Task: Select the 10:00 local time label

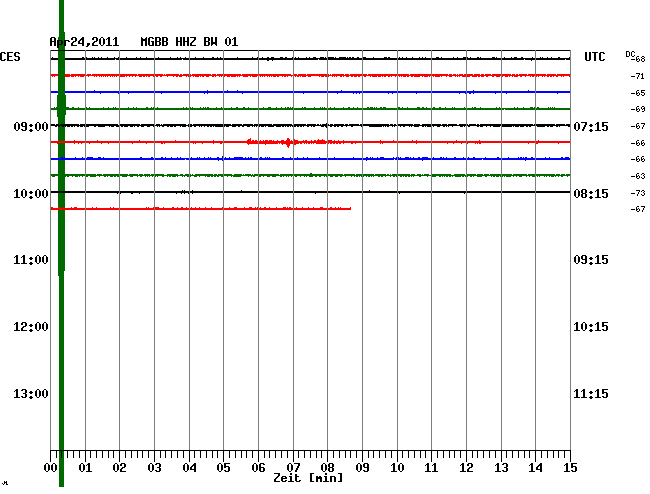Action: (31, 194)
